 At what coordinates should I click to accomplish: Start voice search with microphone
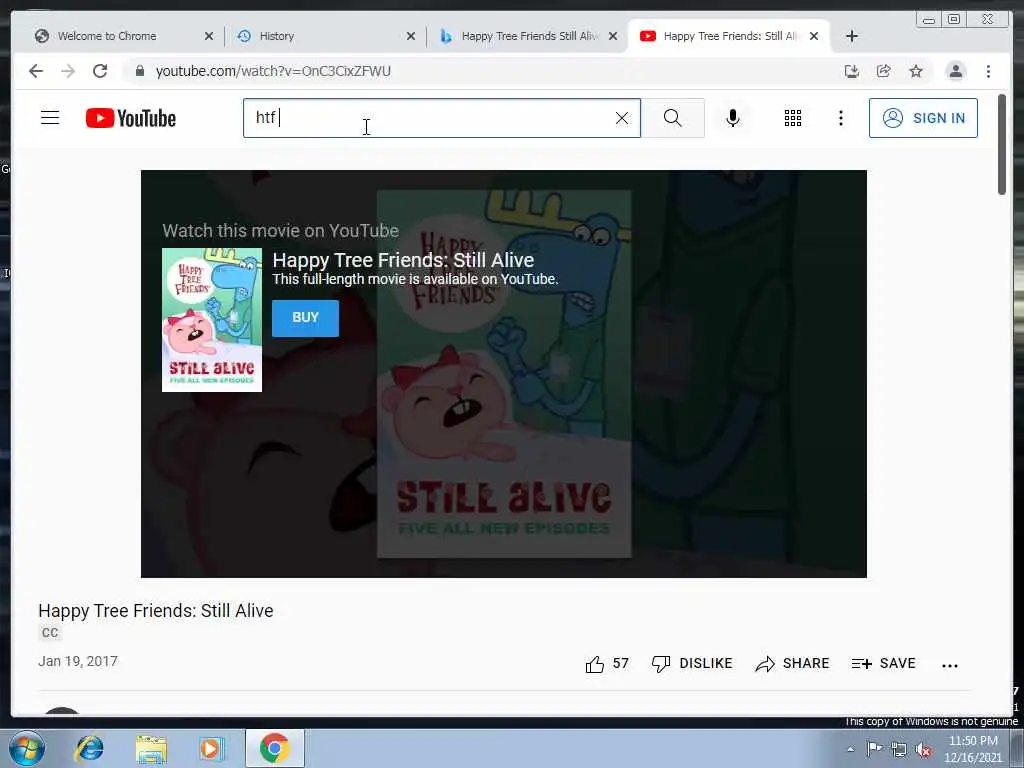tap(733, 118)
